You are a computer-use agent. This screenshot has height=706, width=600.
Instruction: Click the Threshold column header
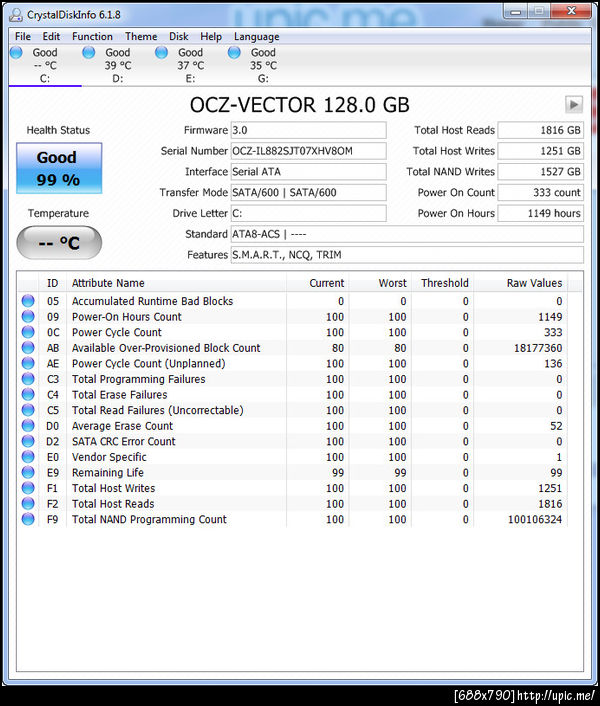coord(442,283)
